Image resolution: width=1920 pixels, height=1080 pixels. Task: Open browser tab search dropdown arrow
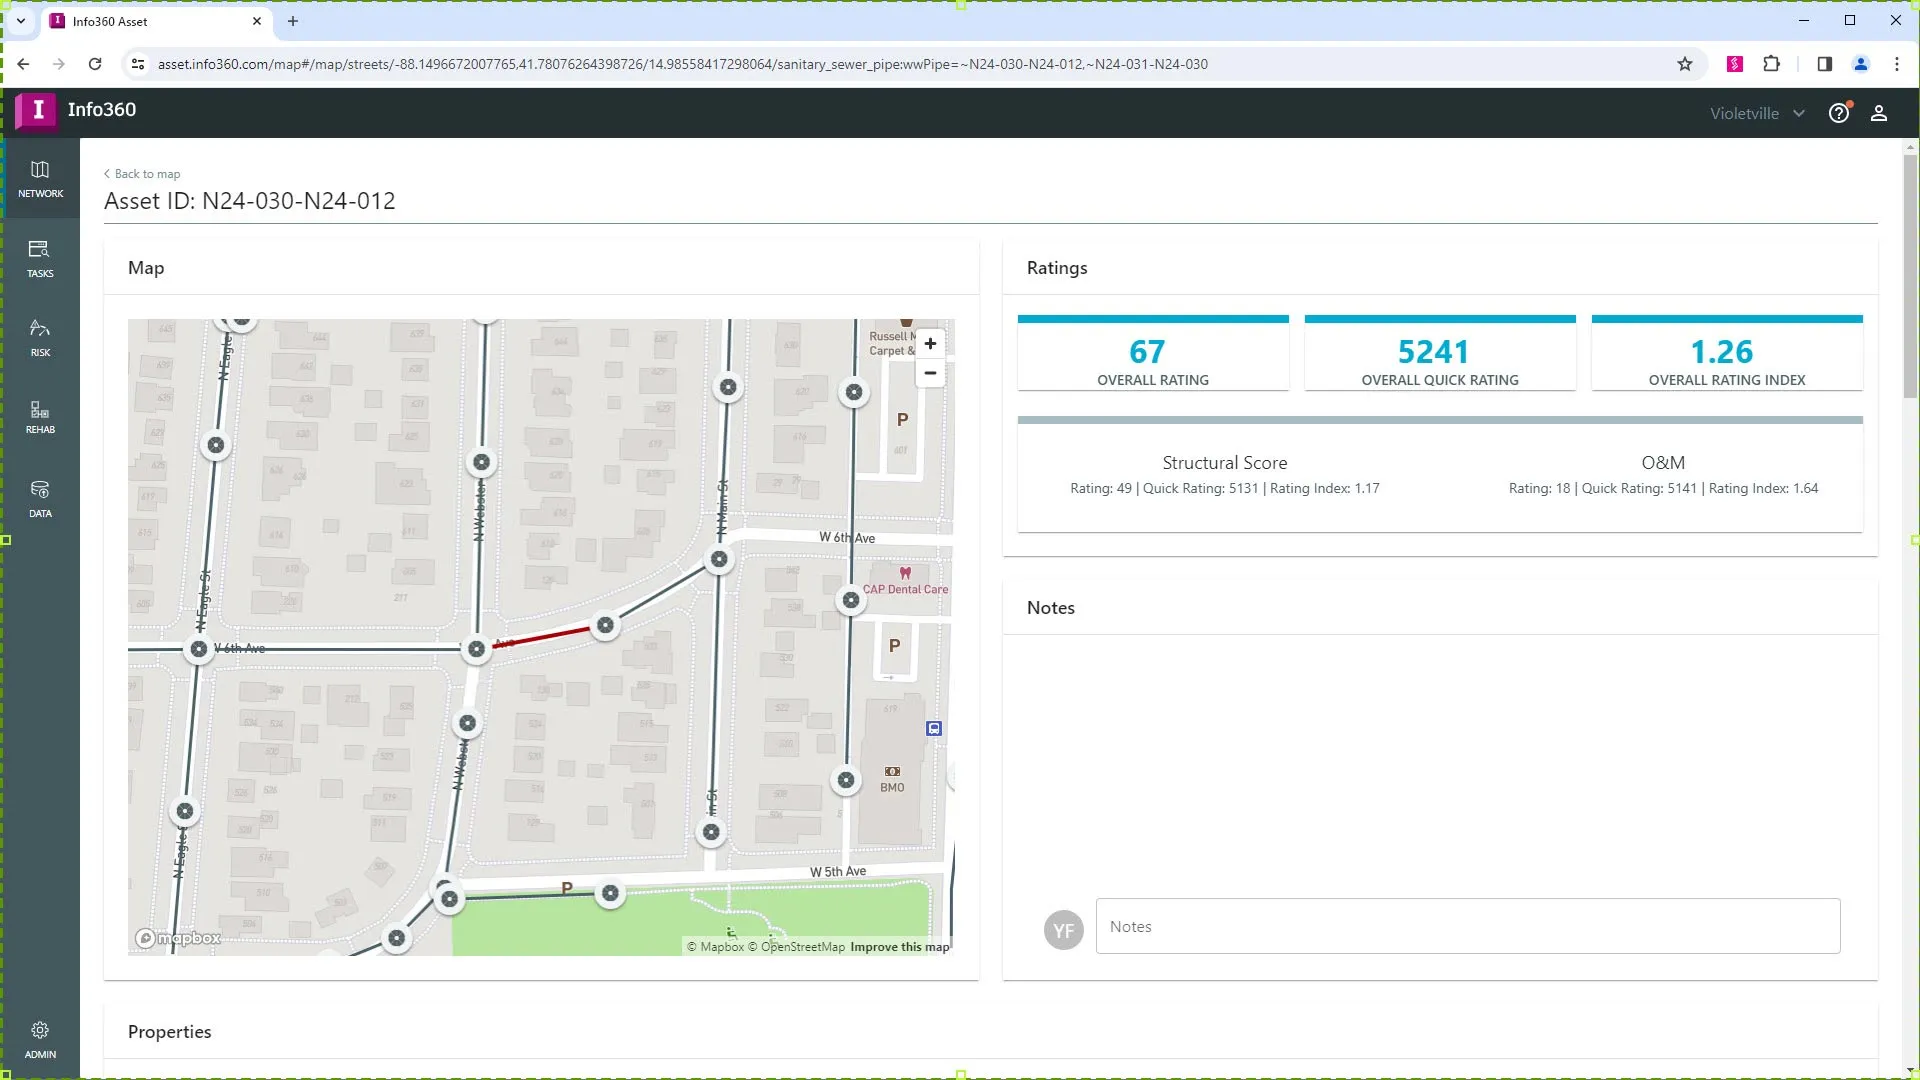(x=20, y=21)
